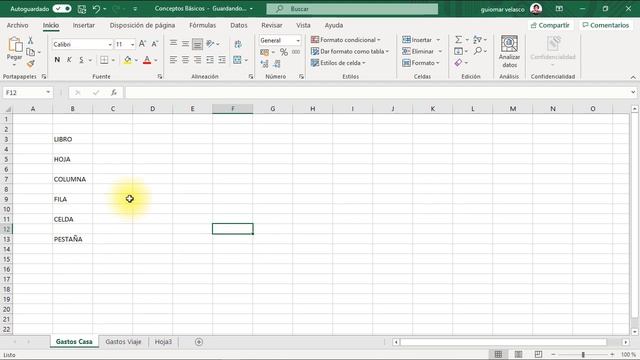Open Formato condicional menu
Image resolution: width=640 pixels, height=360 pixels.
click(x=346, y=40)
